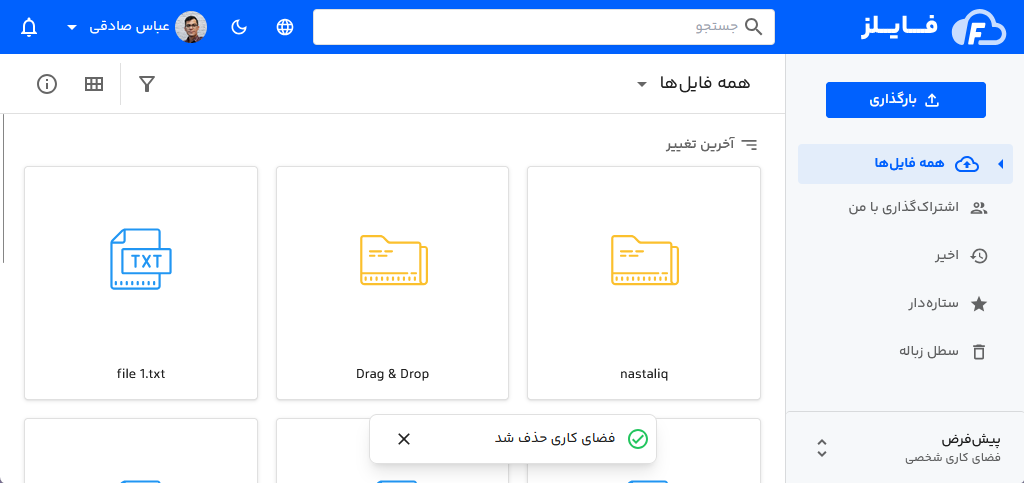1024x483 pixels.
Task: Click the sort lines icon
Action: click(749, 144)
